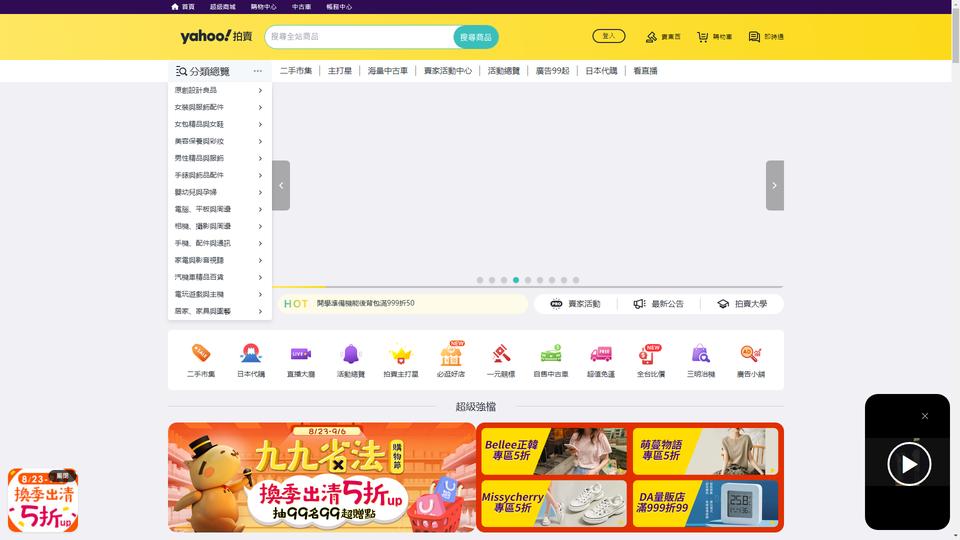Show next carousel slide with right arrow
Image resolution: width=960 pixels, height=540 pixels.
coord(774,186)
